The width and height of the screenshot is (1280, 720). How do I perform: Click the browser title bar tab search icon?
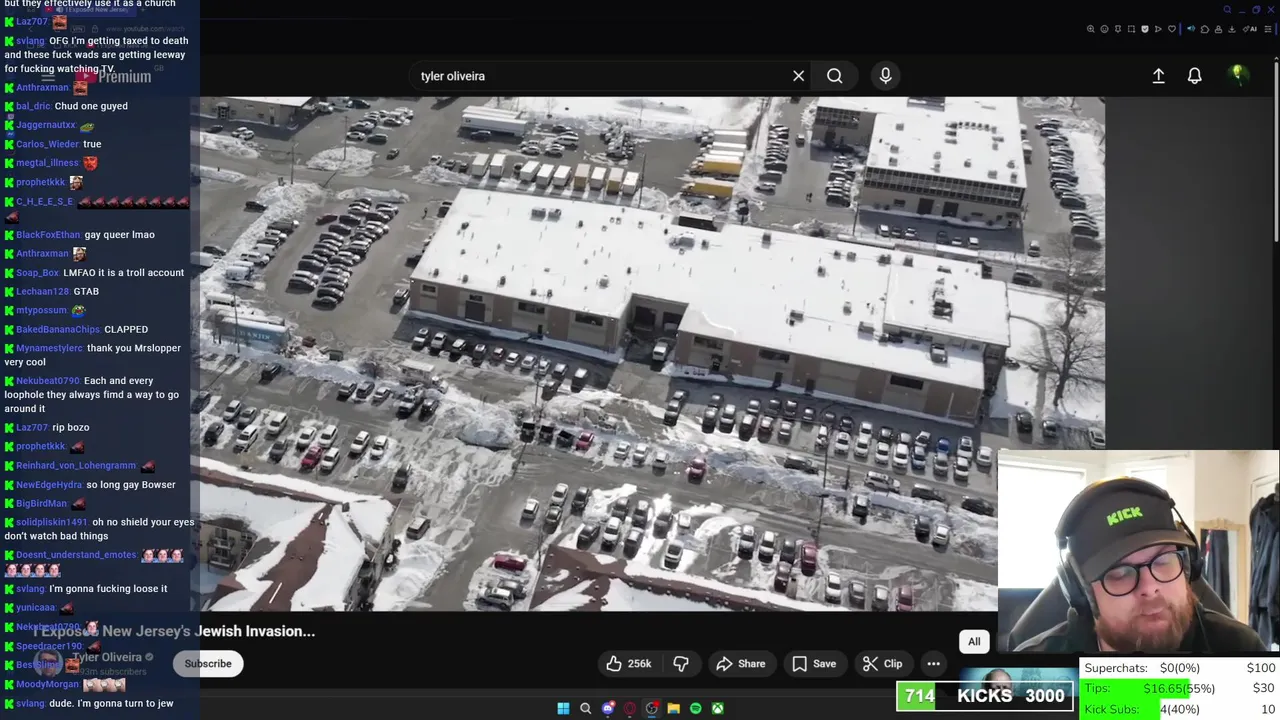(1227, 10)
